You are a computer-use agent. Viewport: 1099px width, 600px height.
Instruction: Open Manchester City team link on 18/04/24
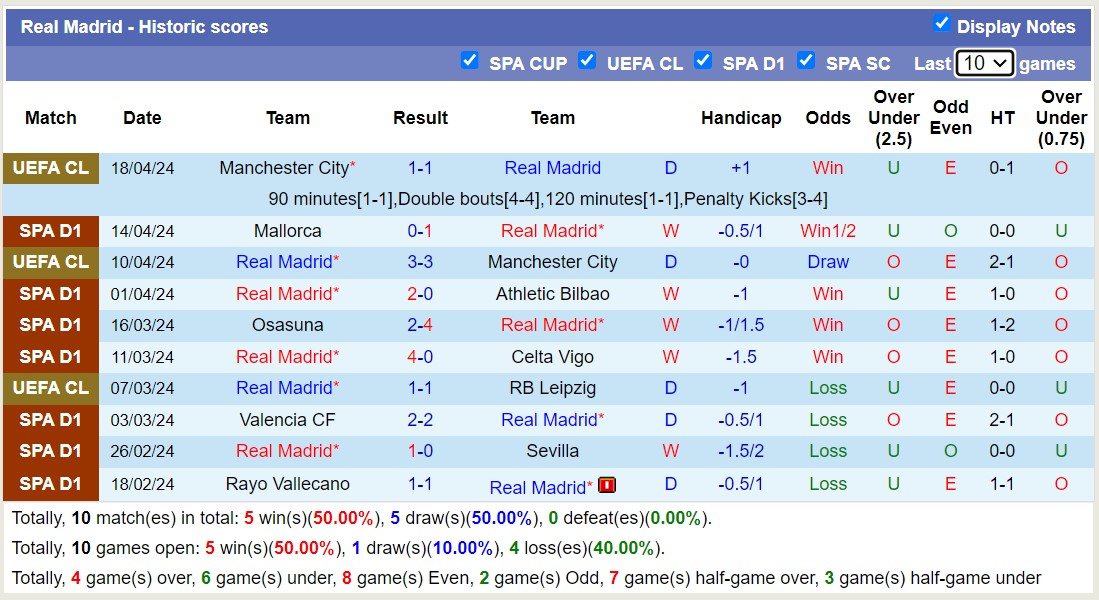point(284,168)
